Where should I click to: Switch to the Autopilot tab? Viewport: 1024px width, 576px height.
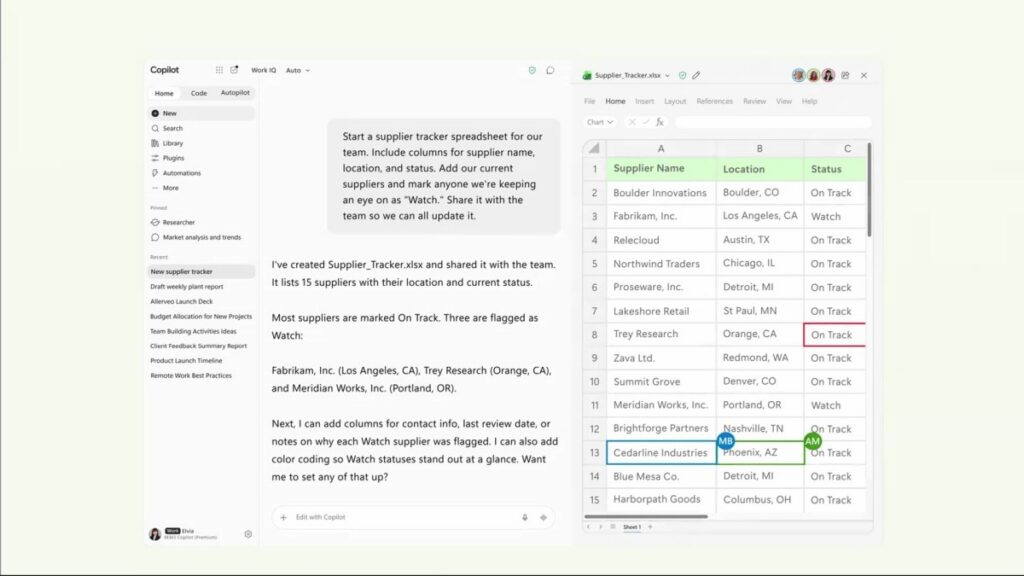point(235,93)
